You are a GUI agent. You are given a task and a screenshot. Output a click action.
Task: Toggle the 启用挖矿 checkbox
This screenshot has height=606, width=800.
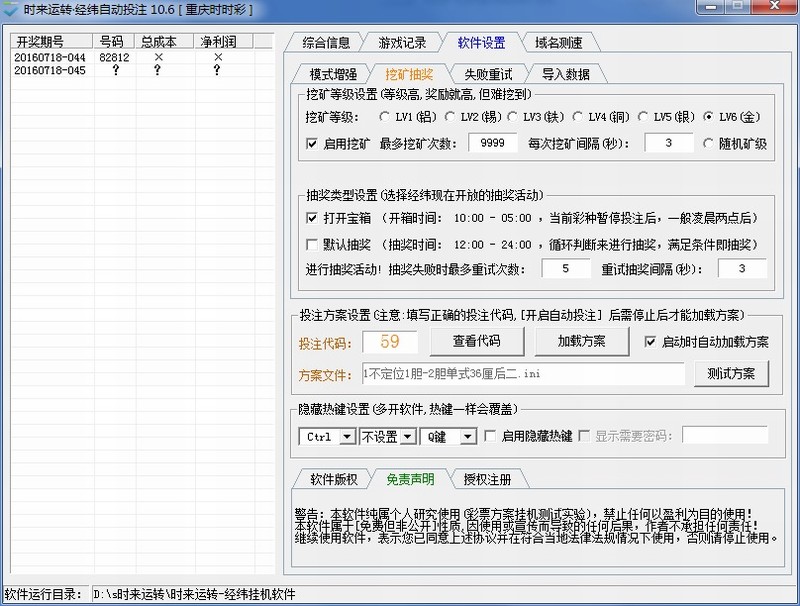[x=312, y=144]
